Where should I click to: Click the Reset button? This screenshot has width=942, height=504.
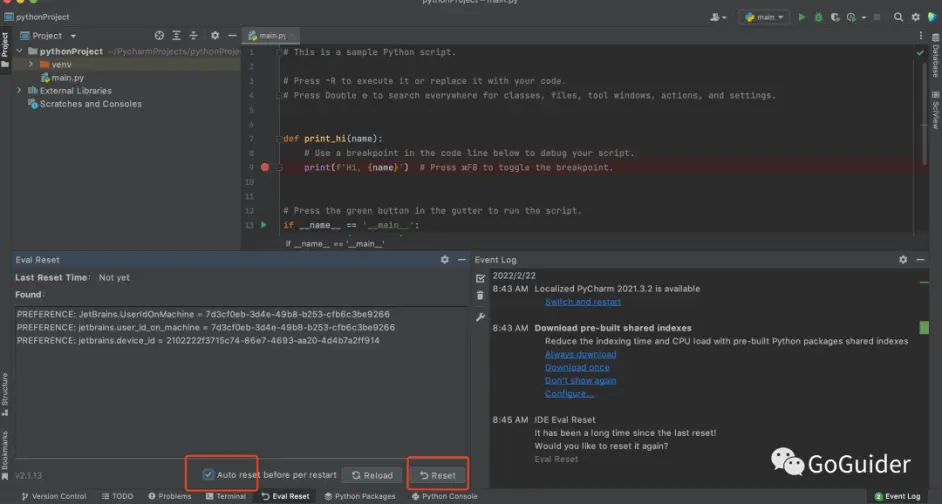tap(437, 475)
